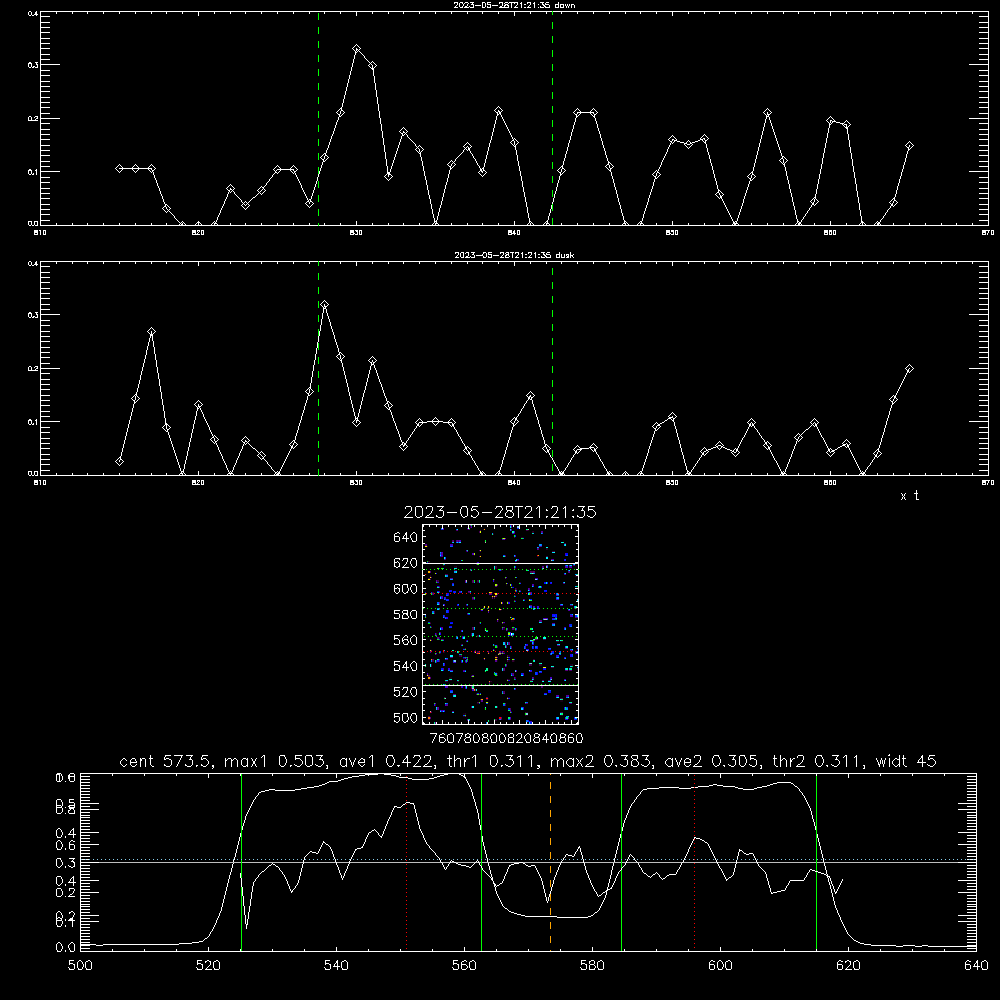Image resolution: width=1000 pixels, height=1000 pixels.
Task: Click y-axis label '580' of the spectral image
Action: (x=406, y=615)
